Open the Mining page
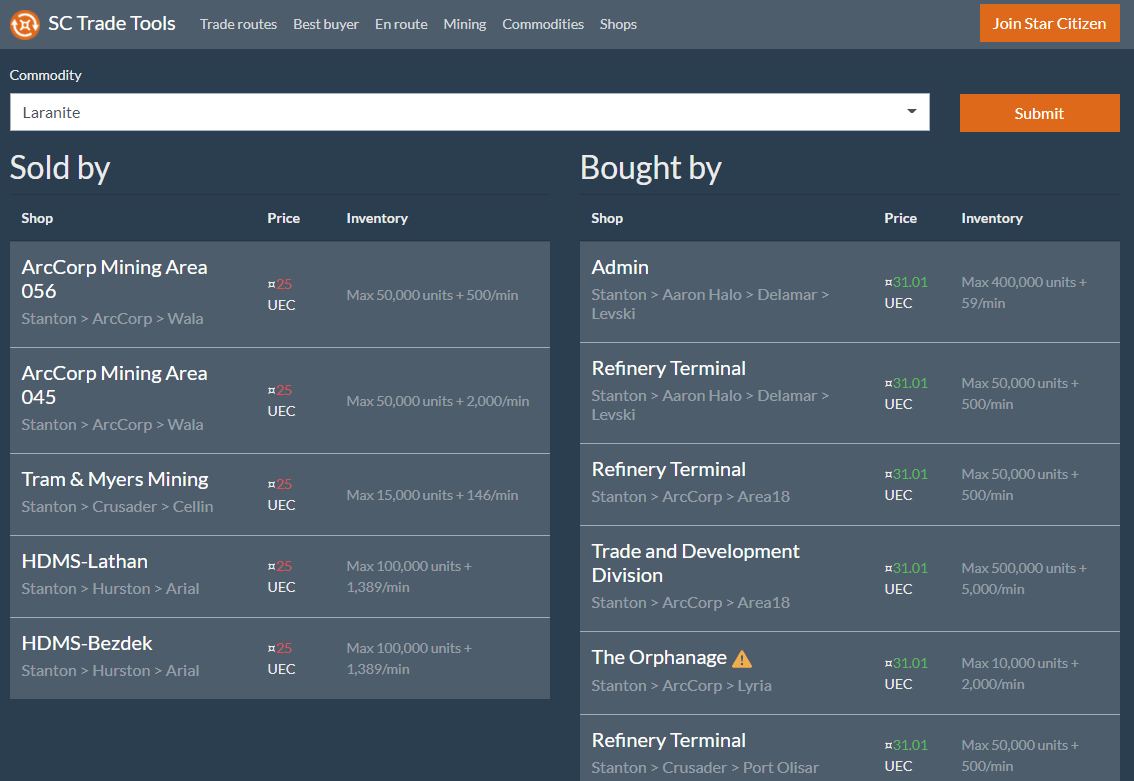The width and height of the screenshot is (1134, 781). click(464, 24)
